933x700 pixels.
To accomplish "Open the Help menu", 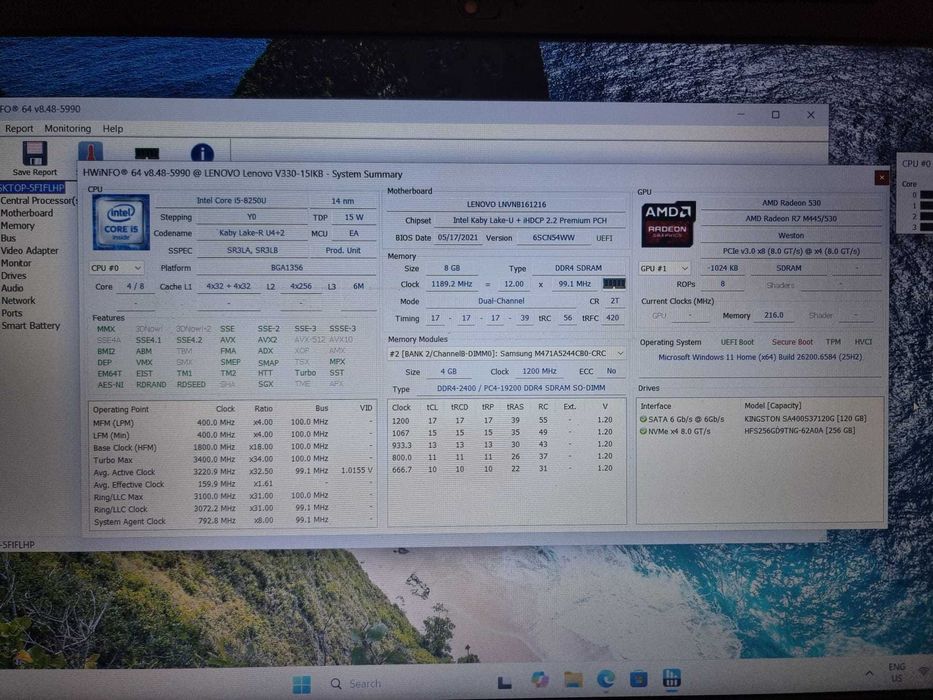I will [x=112, y=129].
